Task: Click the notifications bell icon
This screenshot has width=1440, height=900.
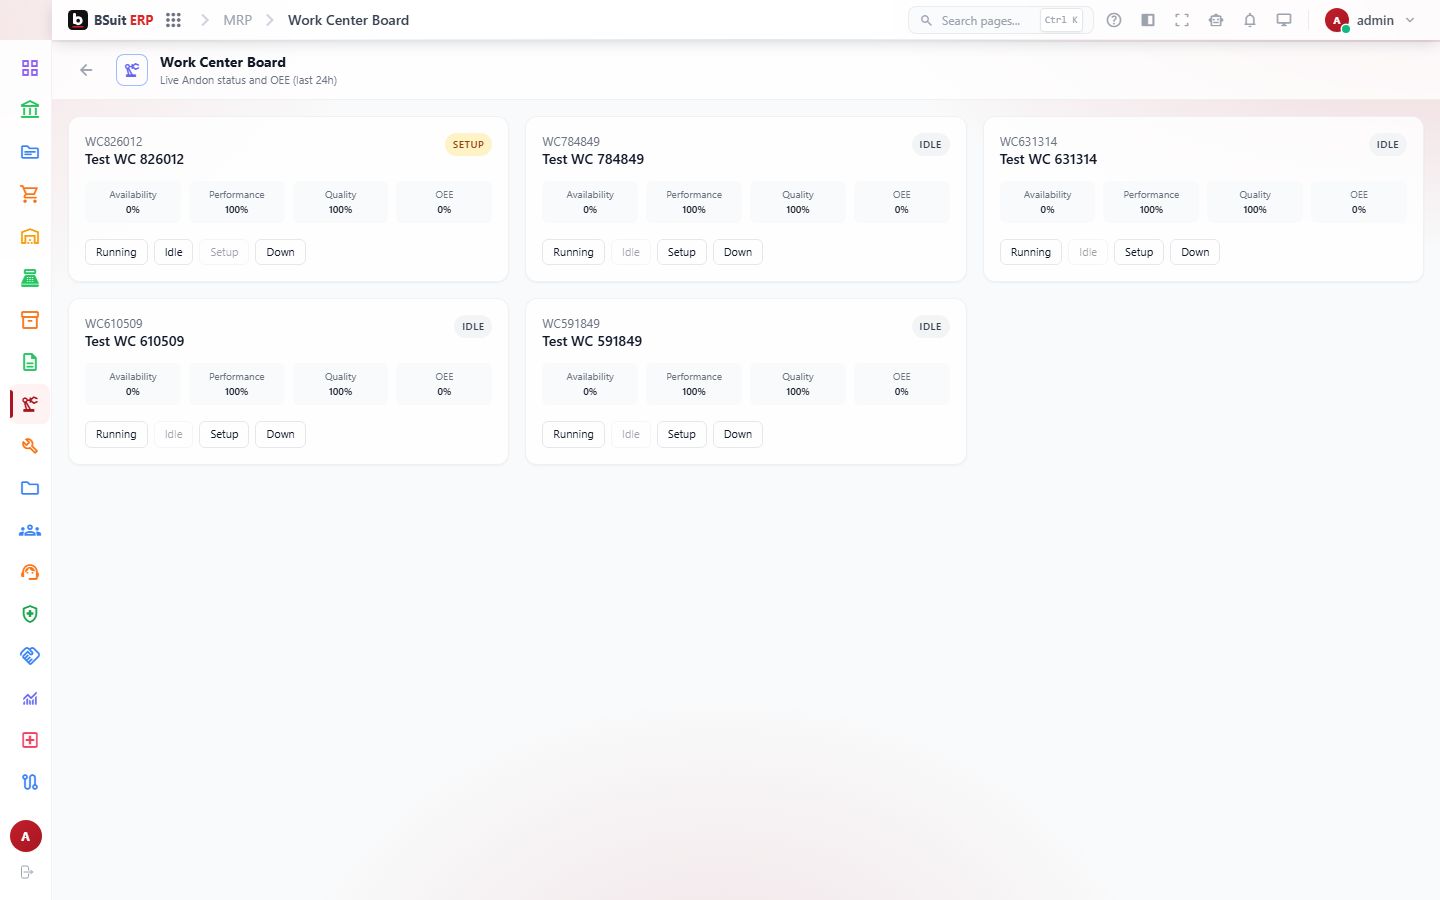Action: pyautogui.click(x=1250, y=20)
